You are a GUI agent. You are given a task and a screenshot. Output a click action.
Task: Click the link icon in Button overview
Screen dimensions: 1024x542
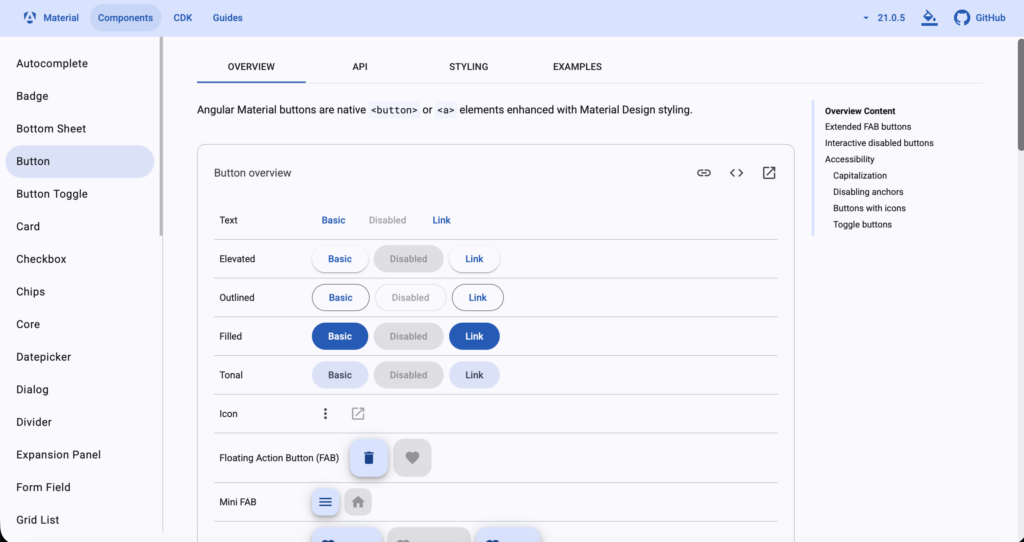click(704, 173)
